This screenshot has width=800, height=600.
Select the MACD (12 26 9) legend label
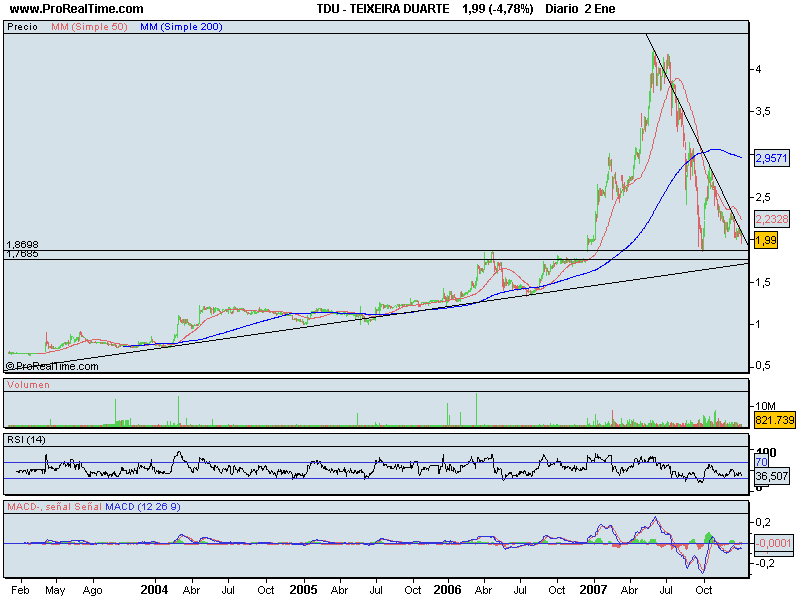click(143, 507)
